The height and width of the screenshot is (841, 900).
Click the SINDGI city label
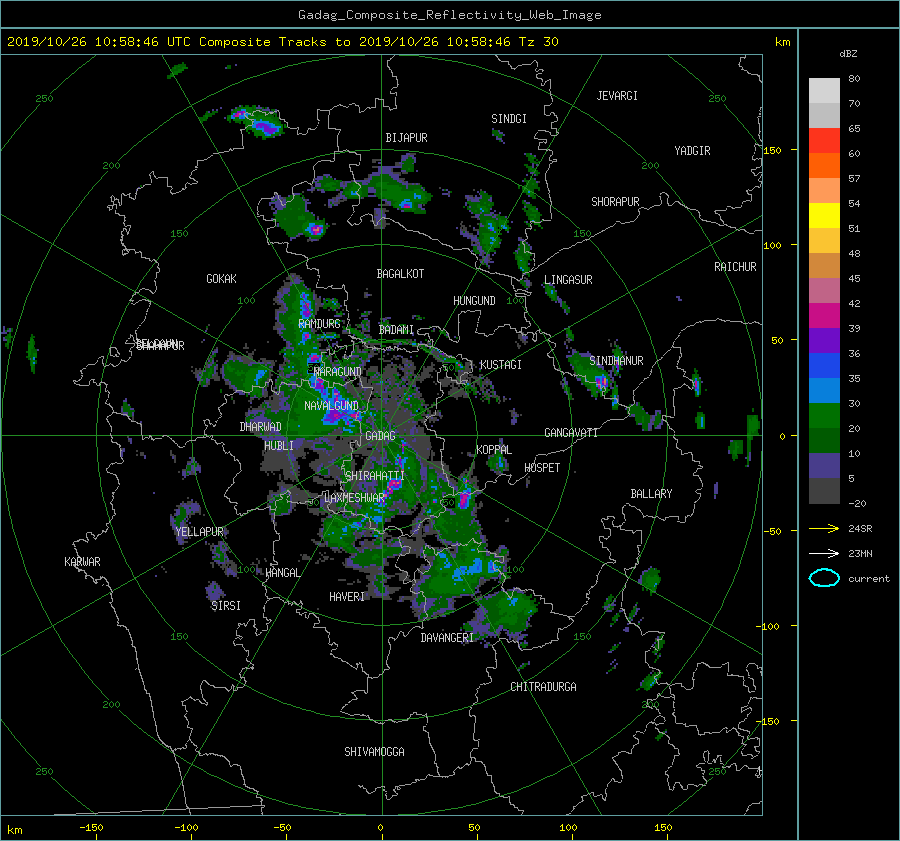coord(509,118)
